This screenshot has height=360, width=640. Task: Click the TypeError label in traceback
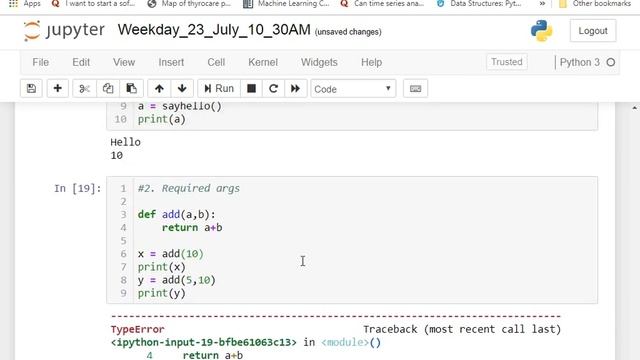[x=137, y=329]
